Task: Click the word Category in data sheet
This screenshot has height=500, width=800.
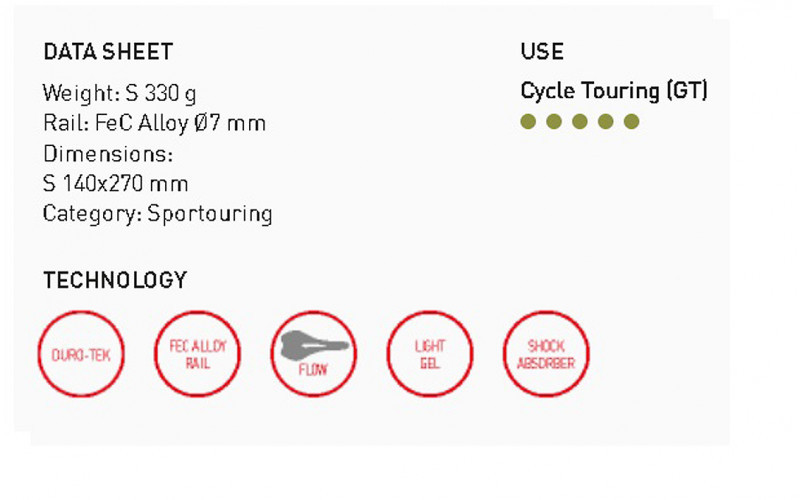Action: (90, 214)
